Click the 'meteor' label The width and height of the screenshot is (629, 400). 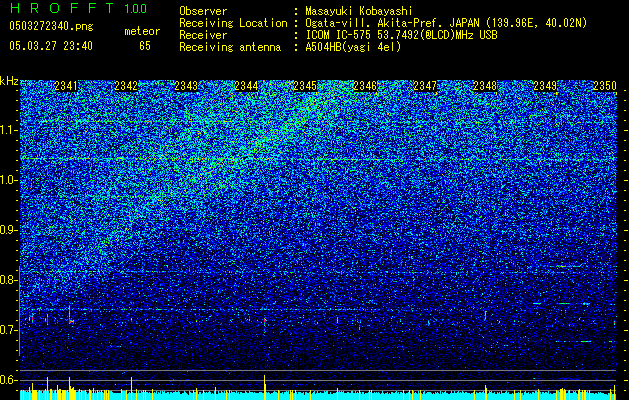pos(142,31)
